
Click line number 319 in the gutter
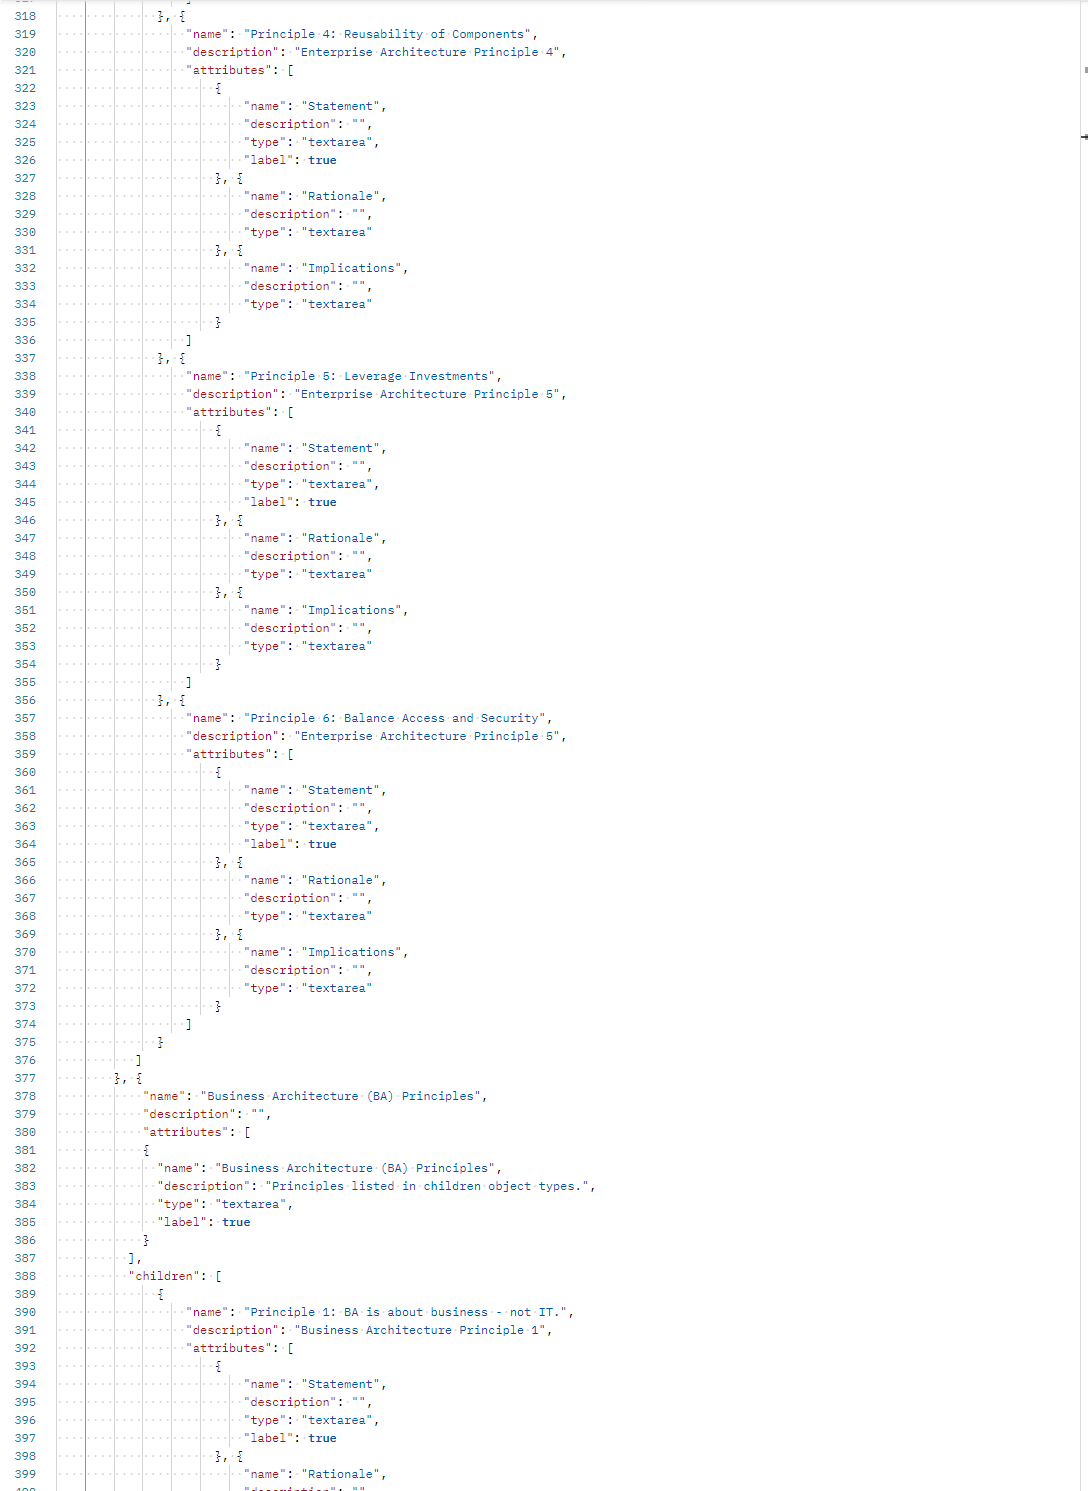coord(25,34)
